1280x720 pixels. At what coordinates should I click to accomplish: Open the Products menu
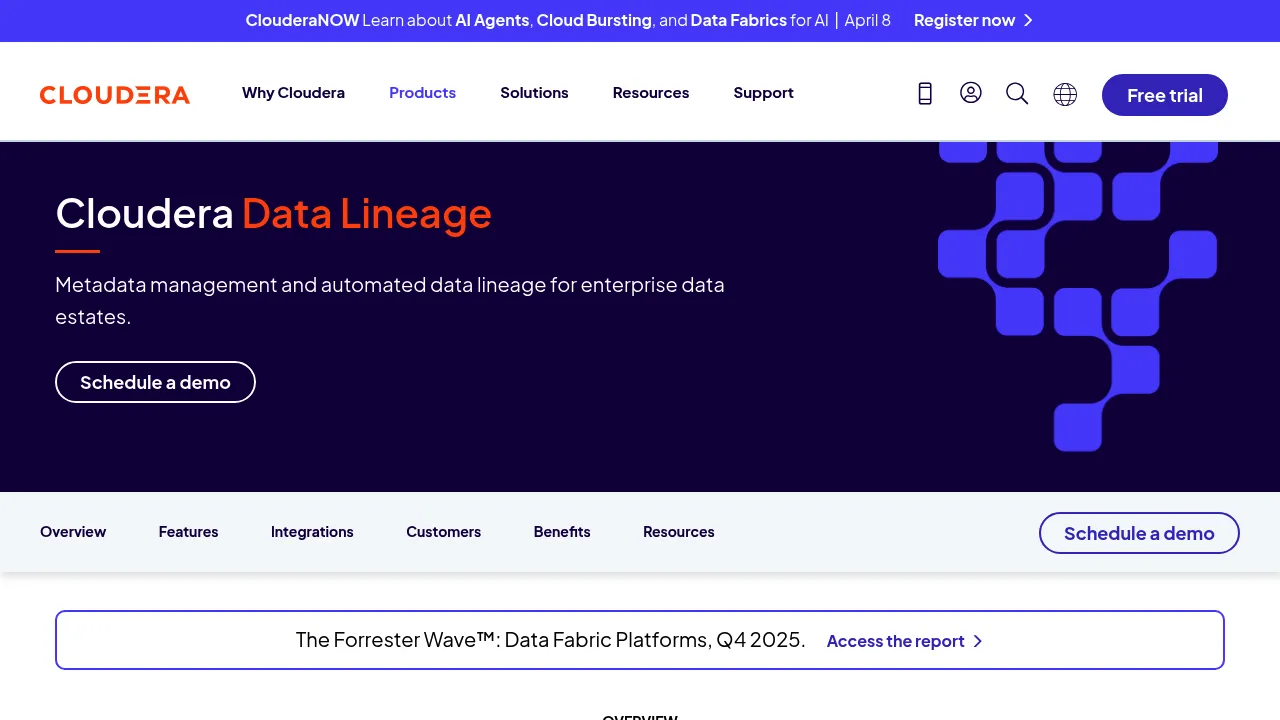[422, 92]
